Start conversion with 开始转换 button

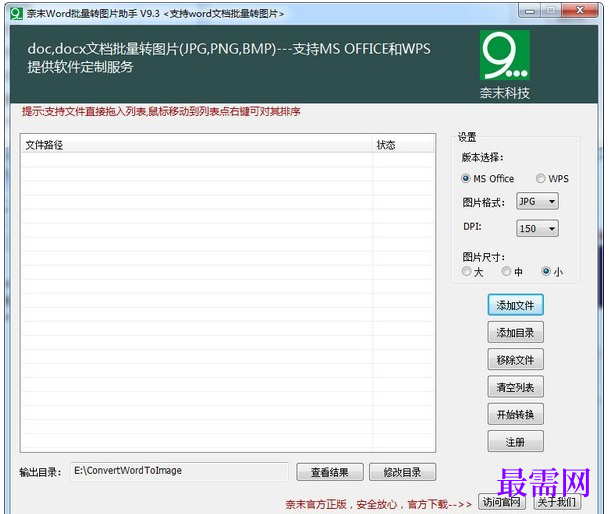[515, 415]
